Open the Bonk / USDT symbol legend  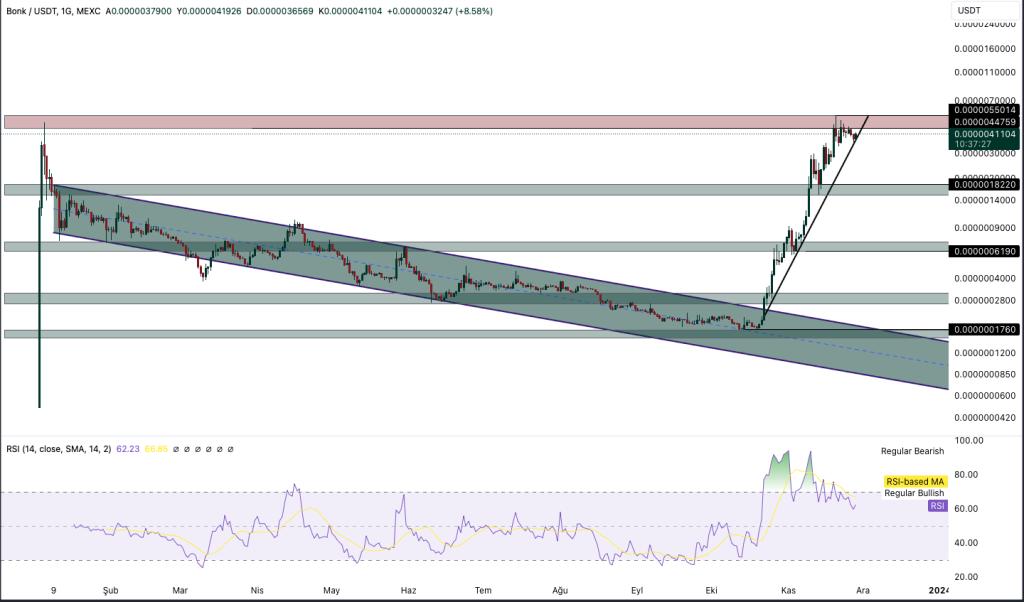coord(30,8)
